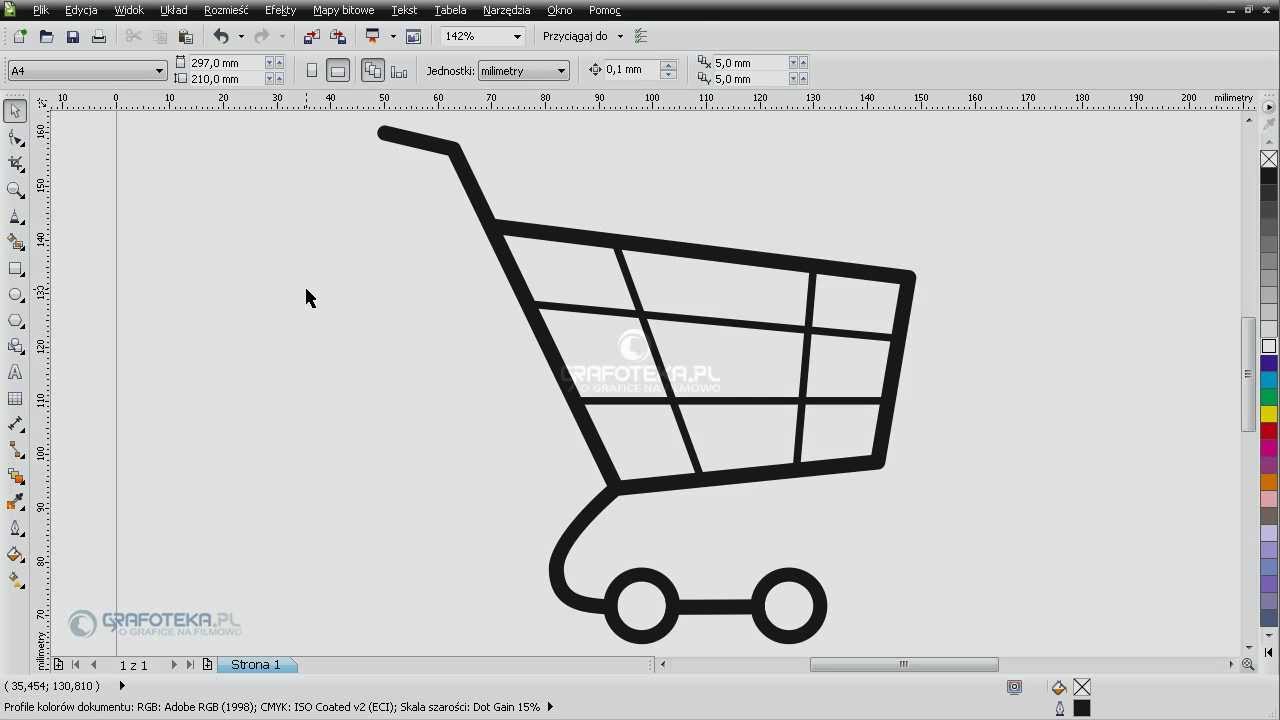Expand the cursor coordinates info arrow
This screenshot has width=1280, height=720.
[122, 686]
